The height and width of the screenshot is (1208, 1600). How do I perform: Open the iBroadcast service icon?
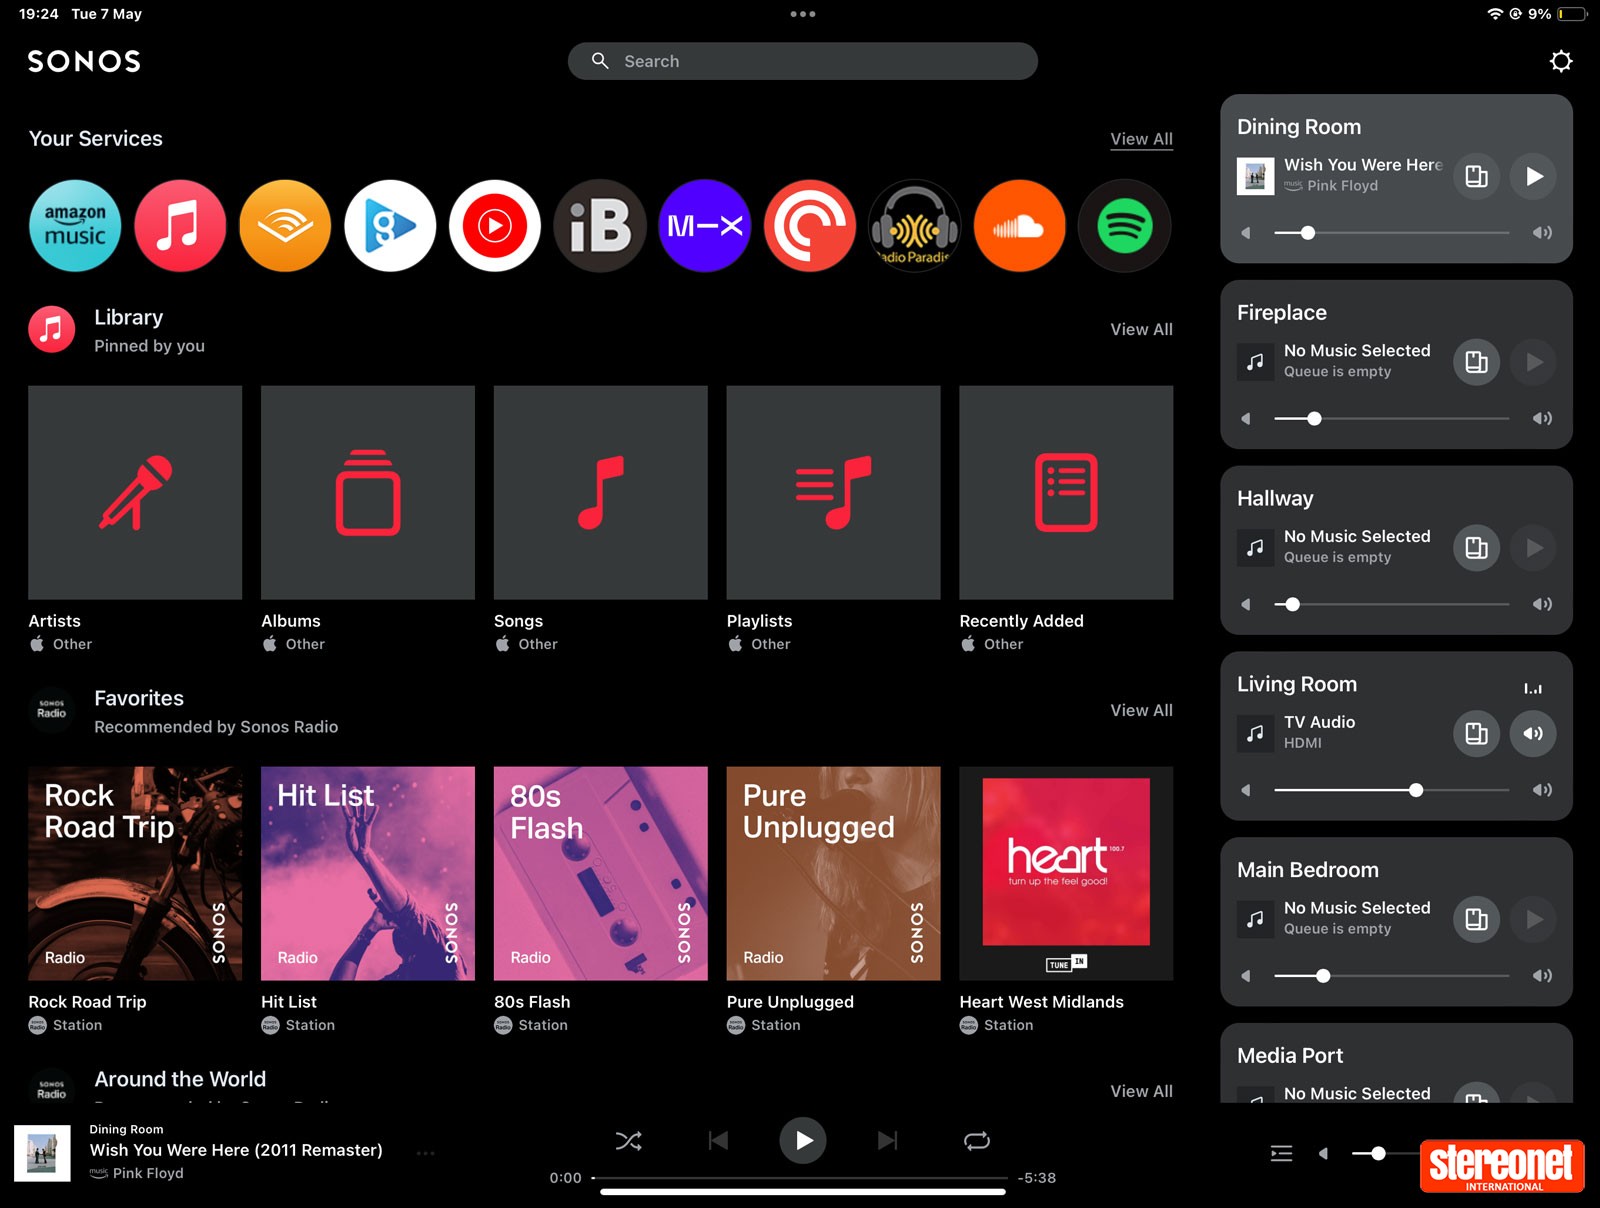600,226
